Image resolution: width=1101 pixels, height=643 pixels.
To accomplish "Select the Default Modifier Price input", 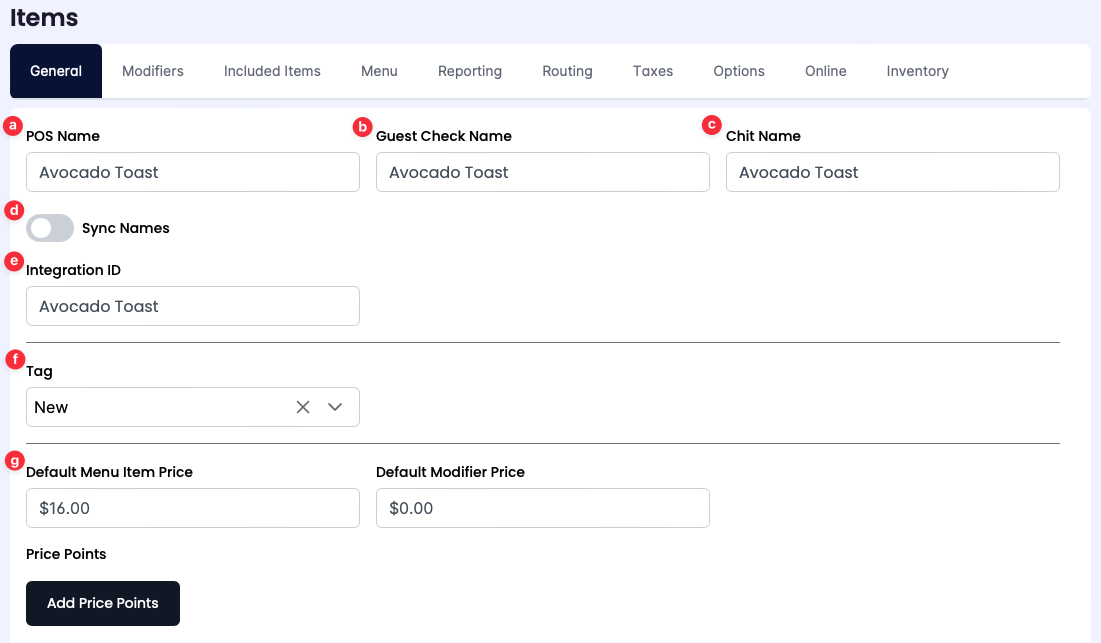I will pos(543,508).
